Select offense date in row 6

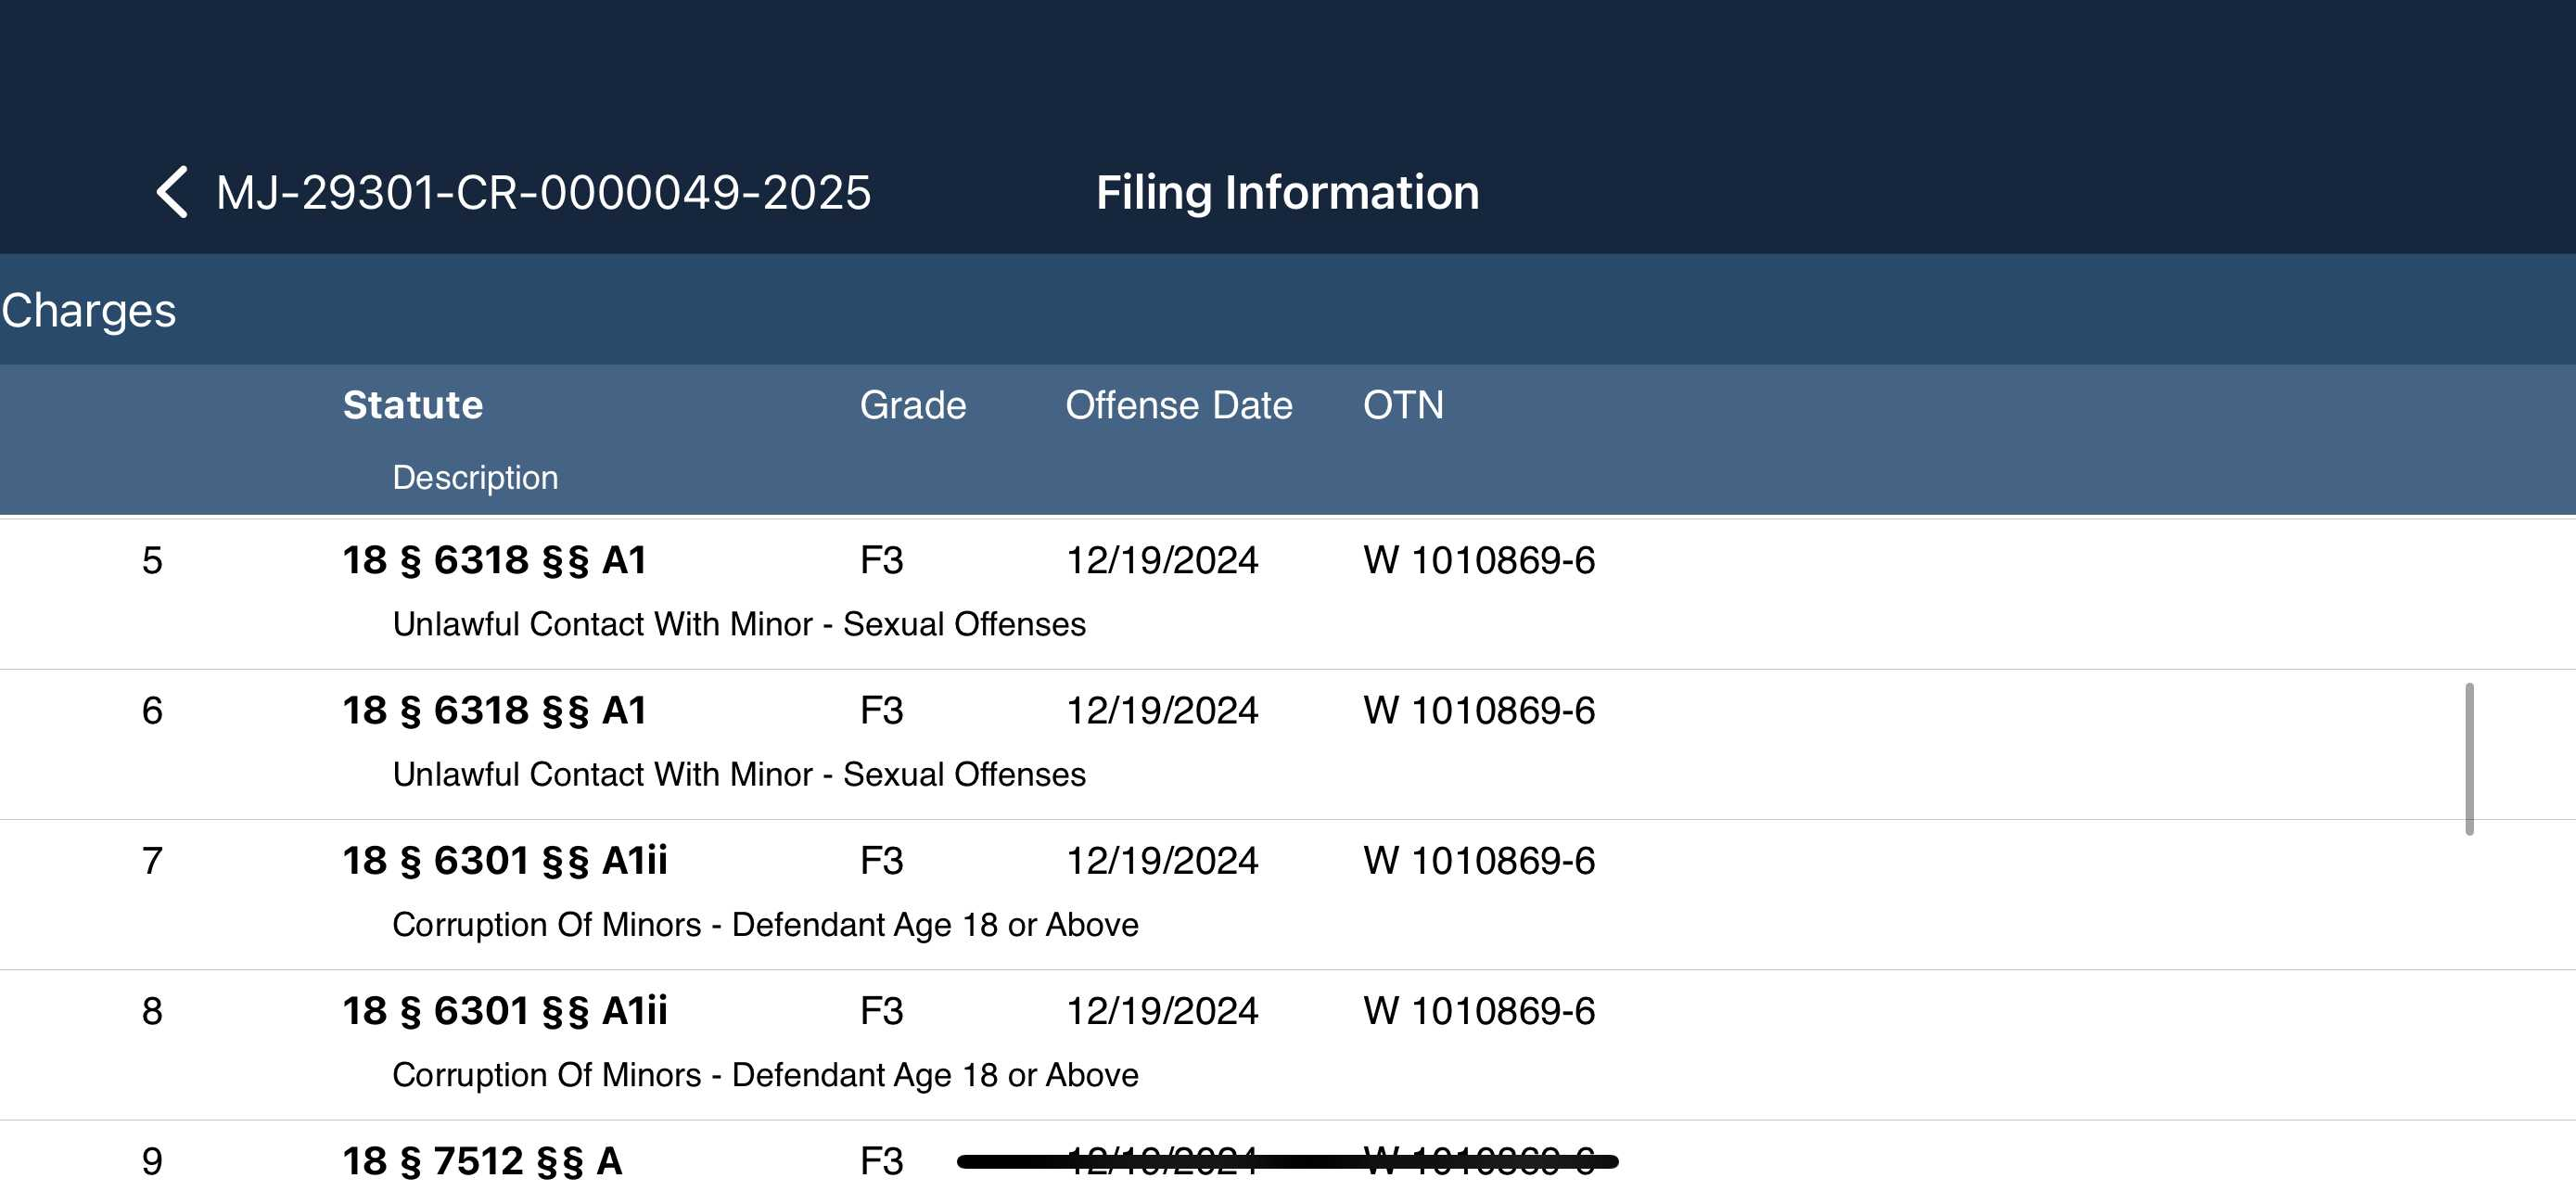(x=1161, y=711)
